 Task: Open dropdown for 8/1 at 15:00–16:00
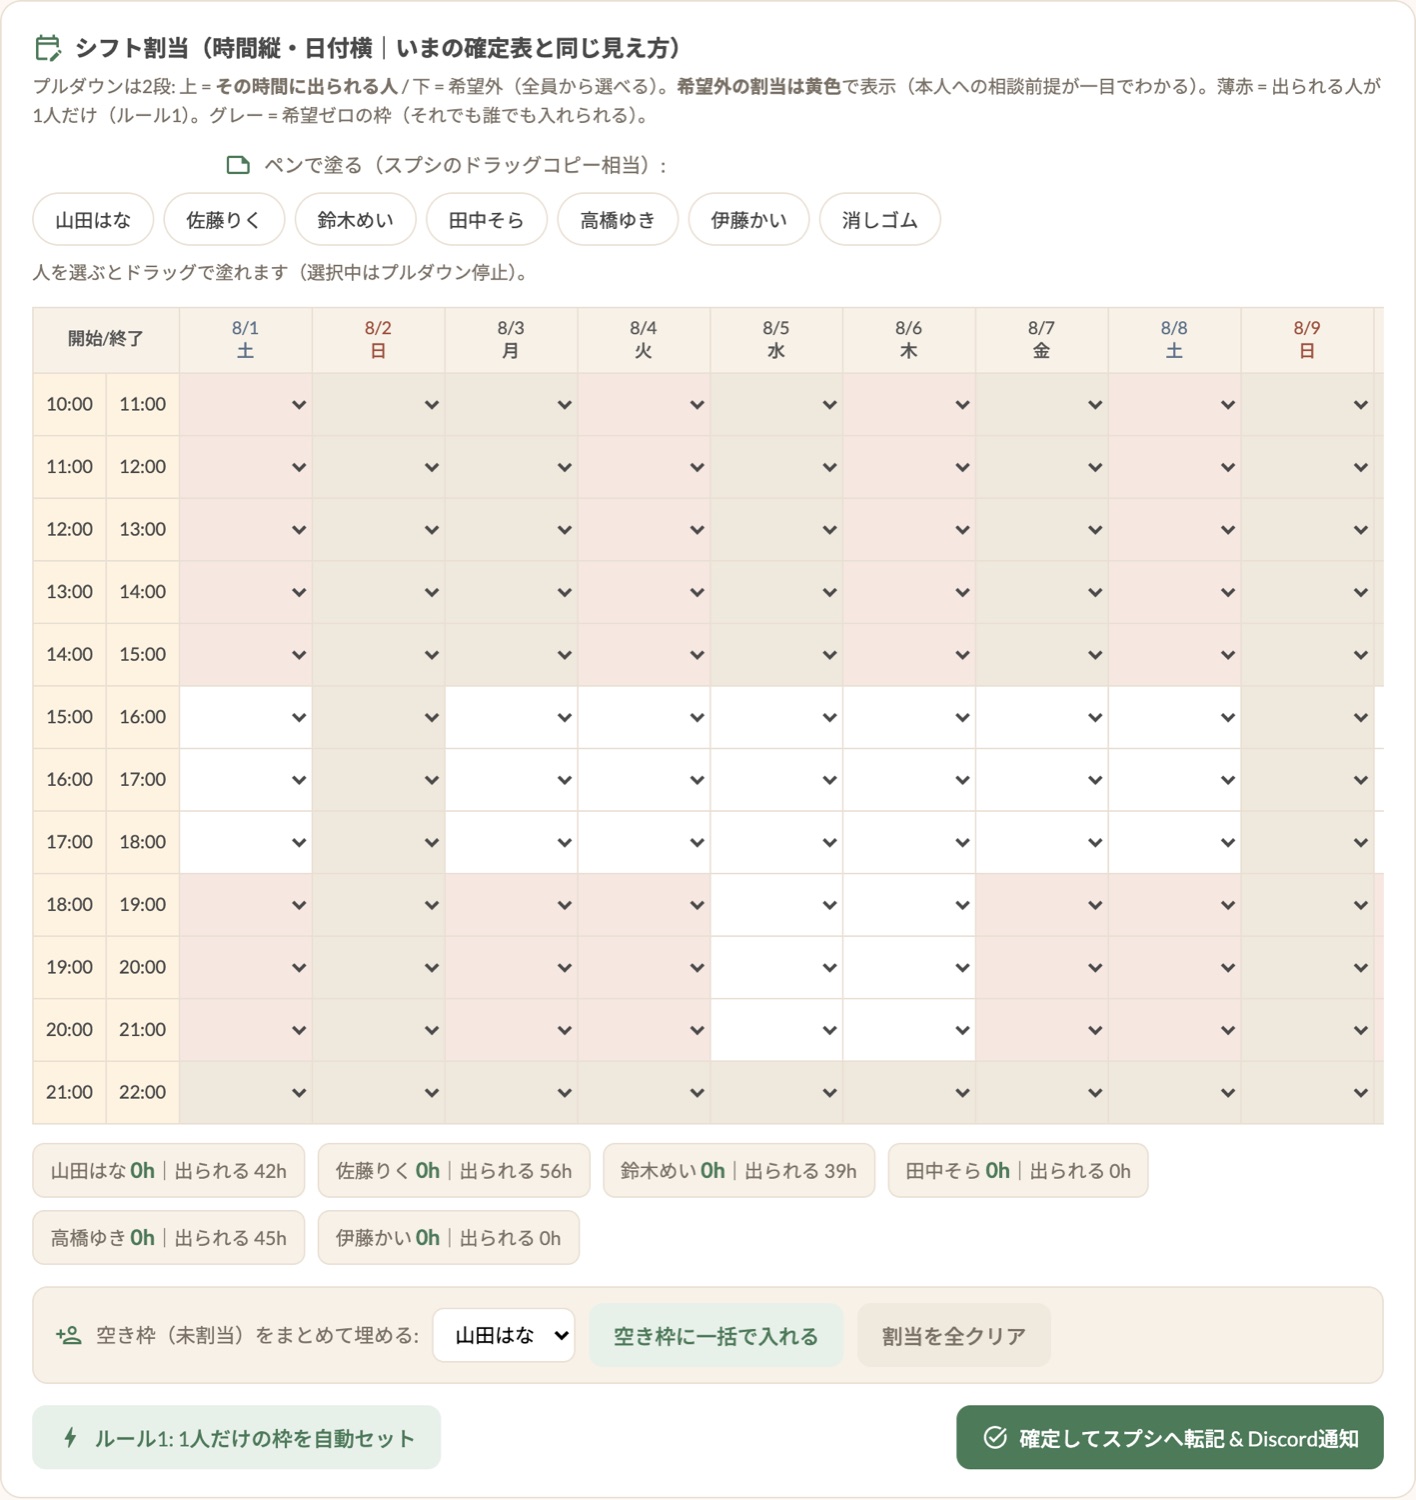(246, 717)
